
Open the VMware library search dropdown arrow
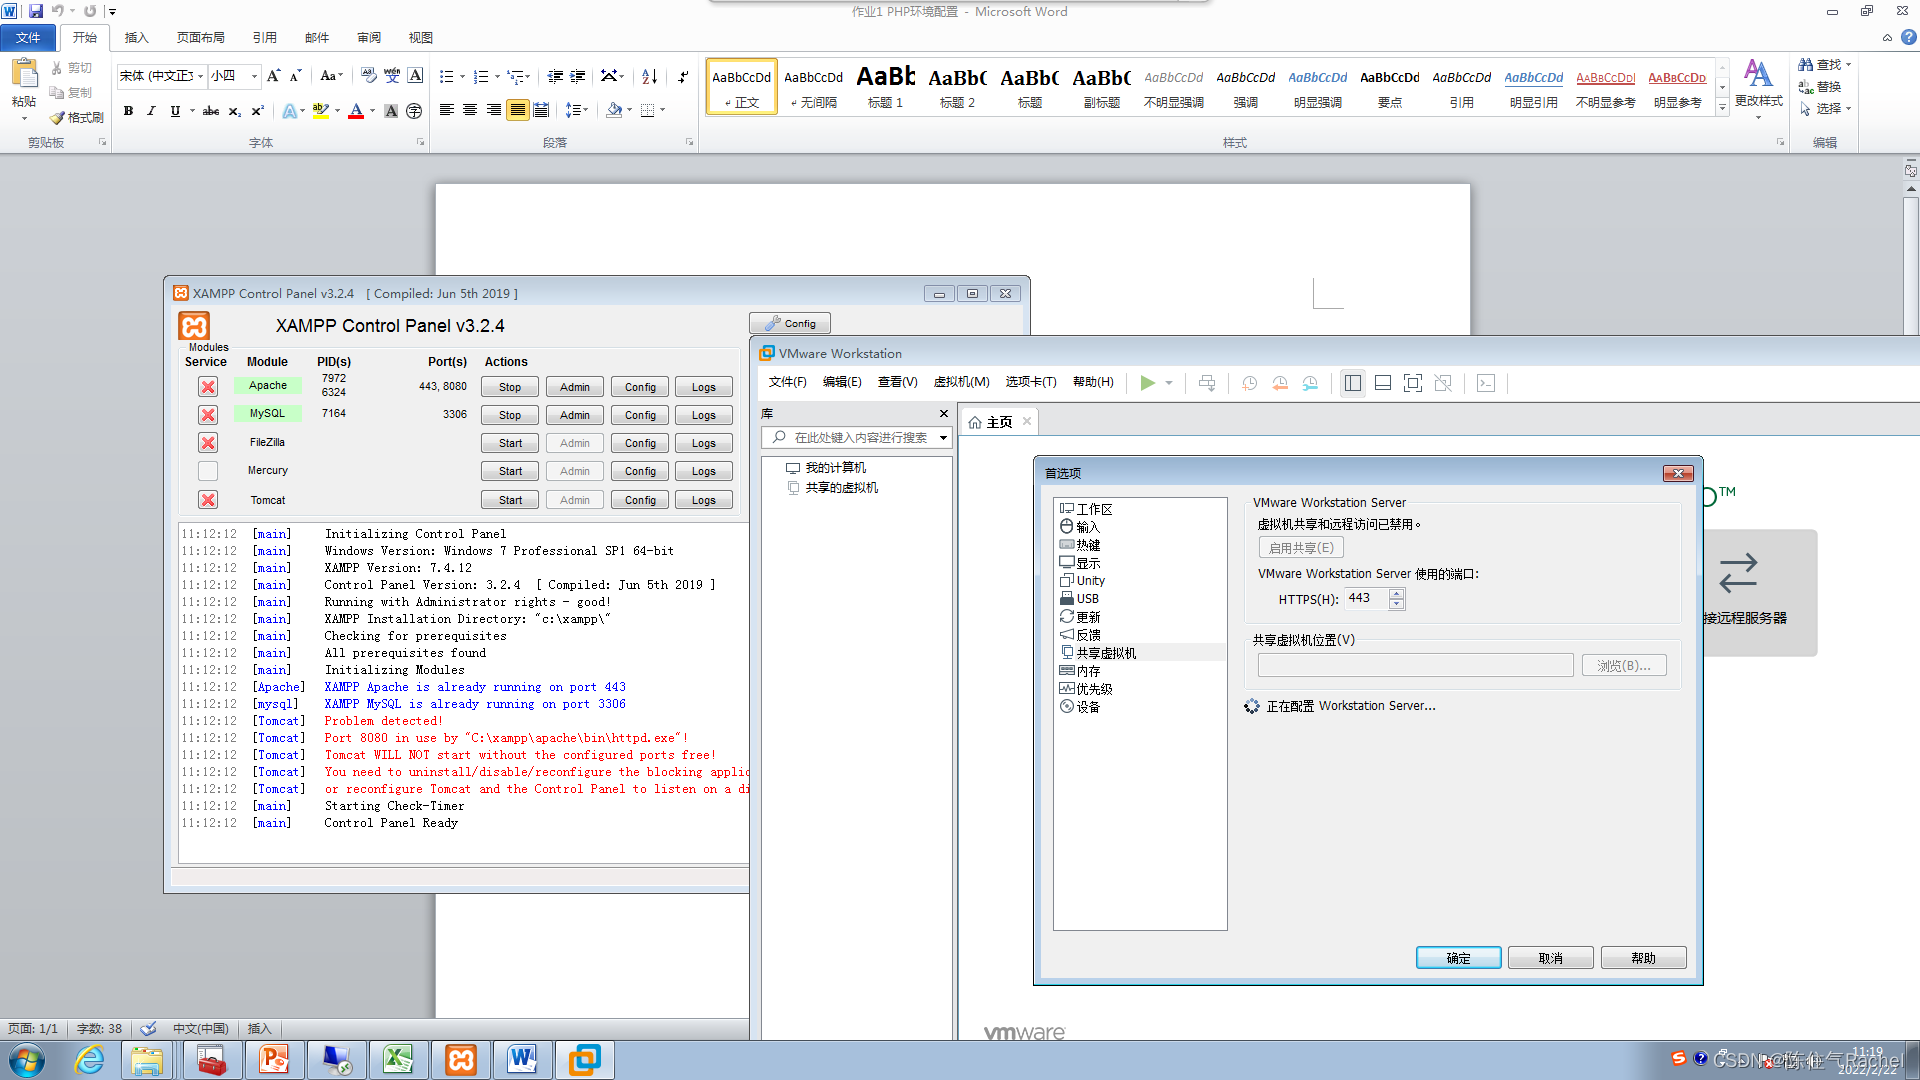[943, 437]
